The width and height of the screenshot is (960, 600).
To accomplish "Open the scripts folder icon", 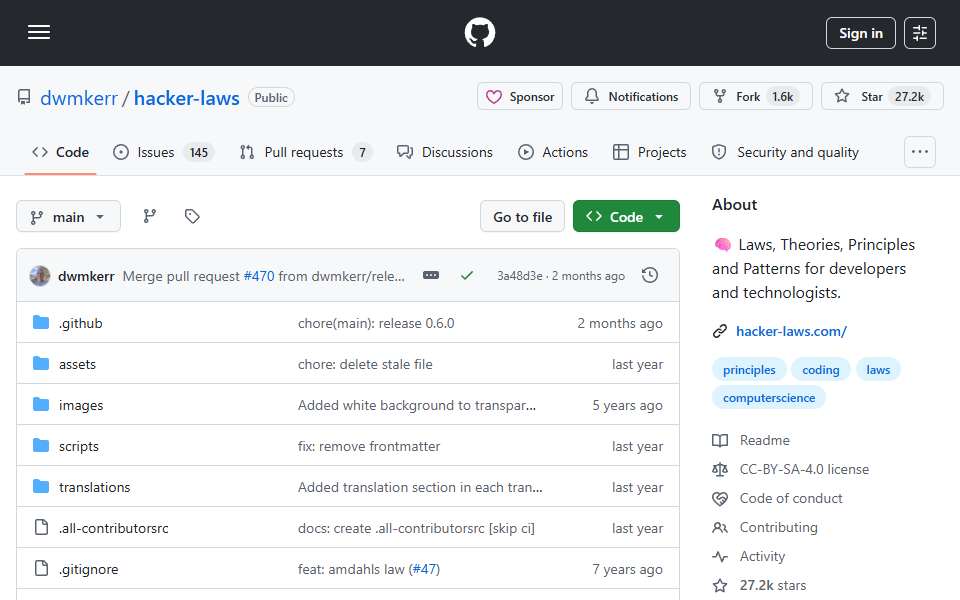I will pyautogui.click(x=41, y=445).
